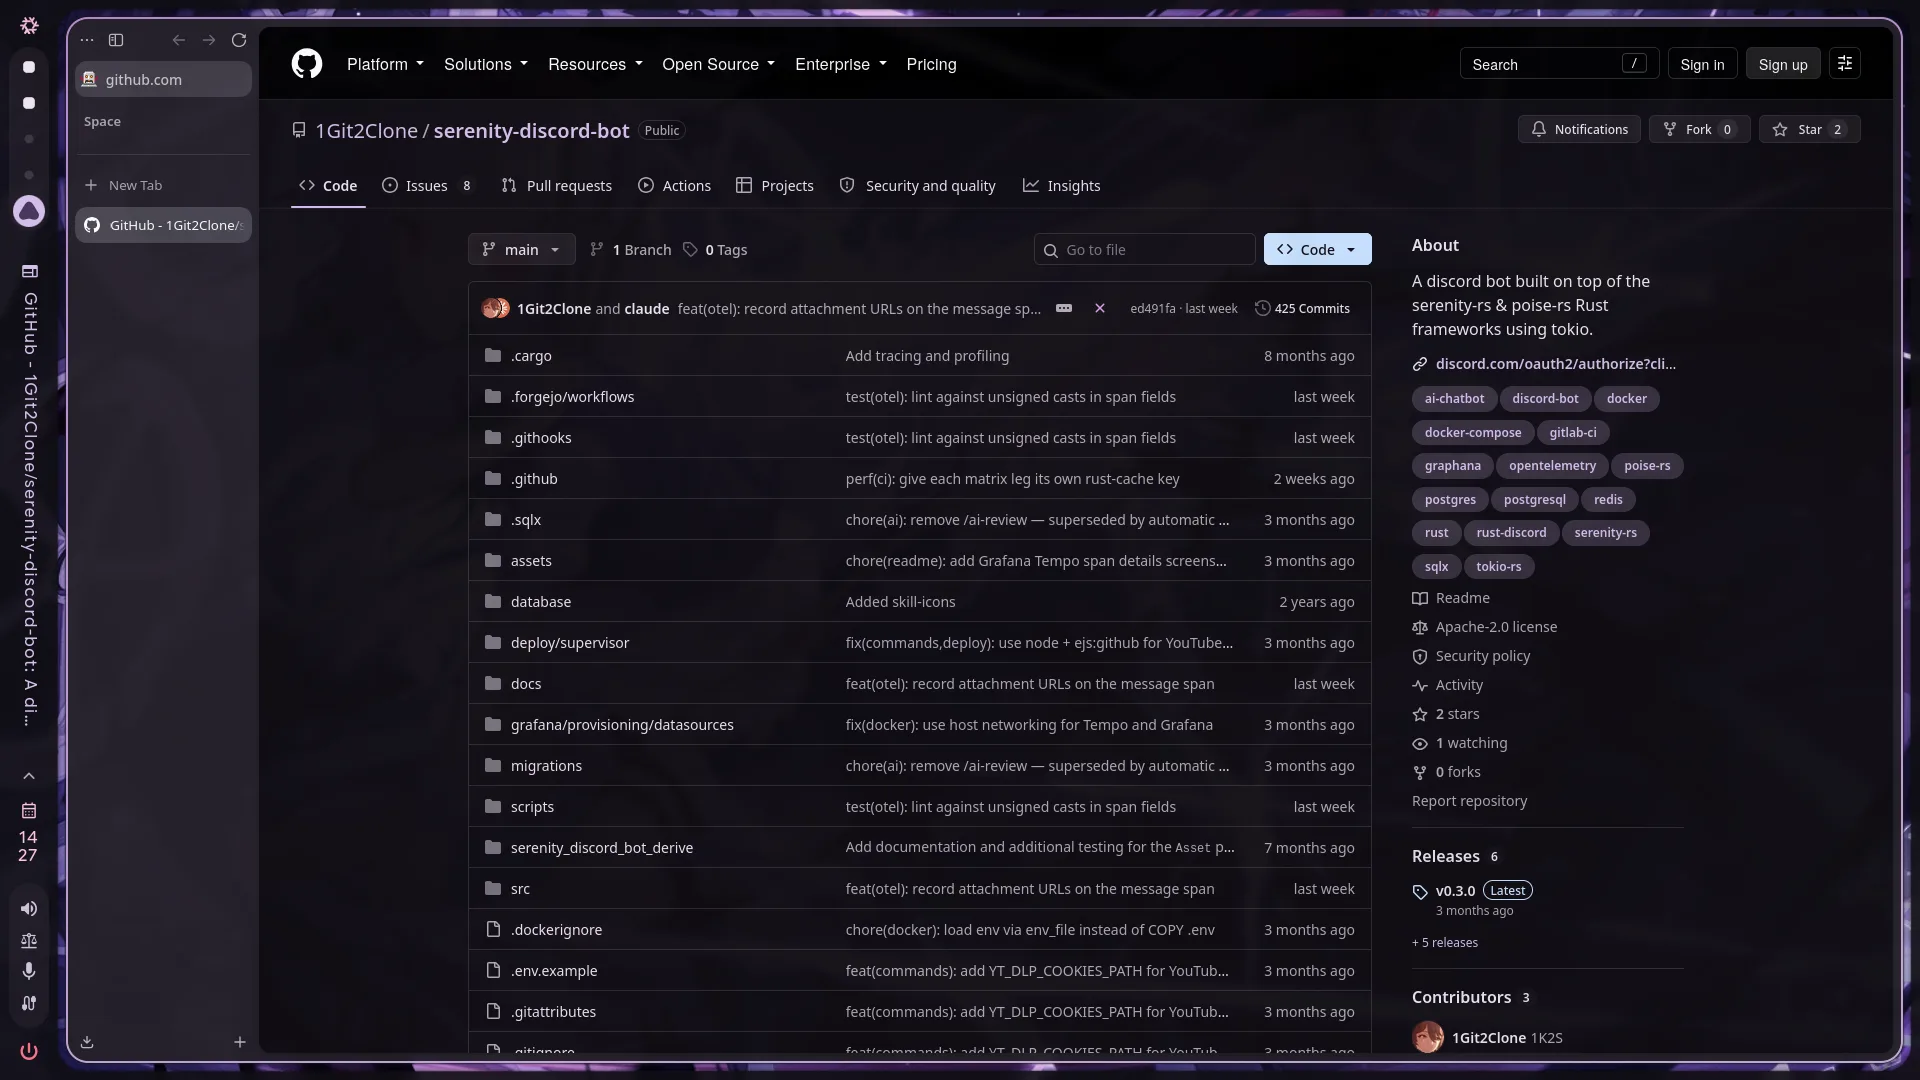Open the src folder

coord(520,888)
